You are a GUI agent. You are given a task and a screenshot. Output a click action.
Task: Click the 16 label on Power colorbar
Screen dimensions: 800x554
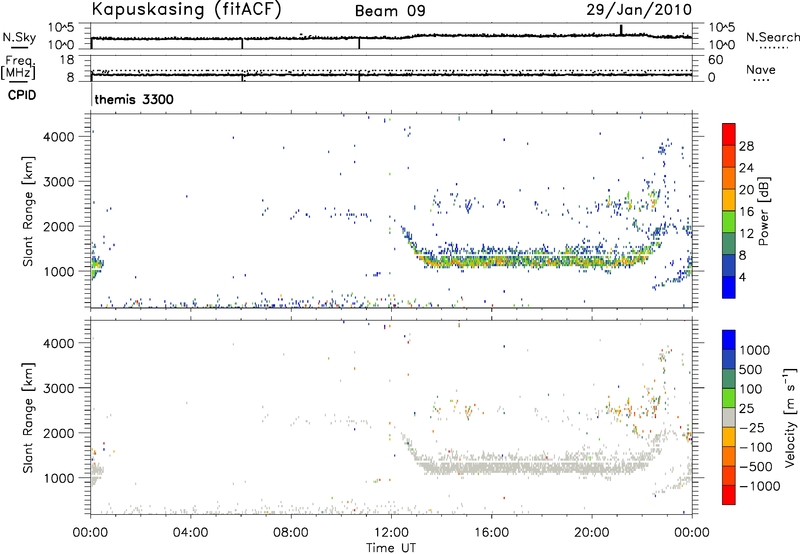coord(746,212)
